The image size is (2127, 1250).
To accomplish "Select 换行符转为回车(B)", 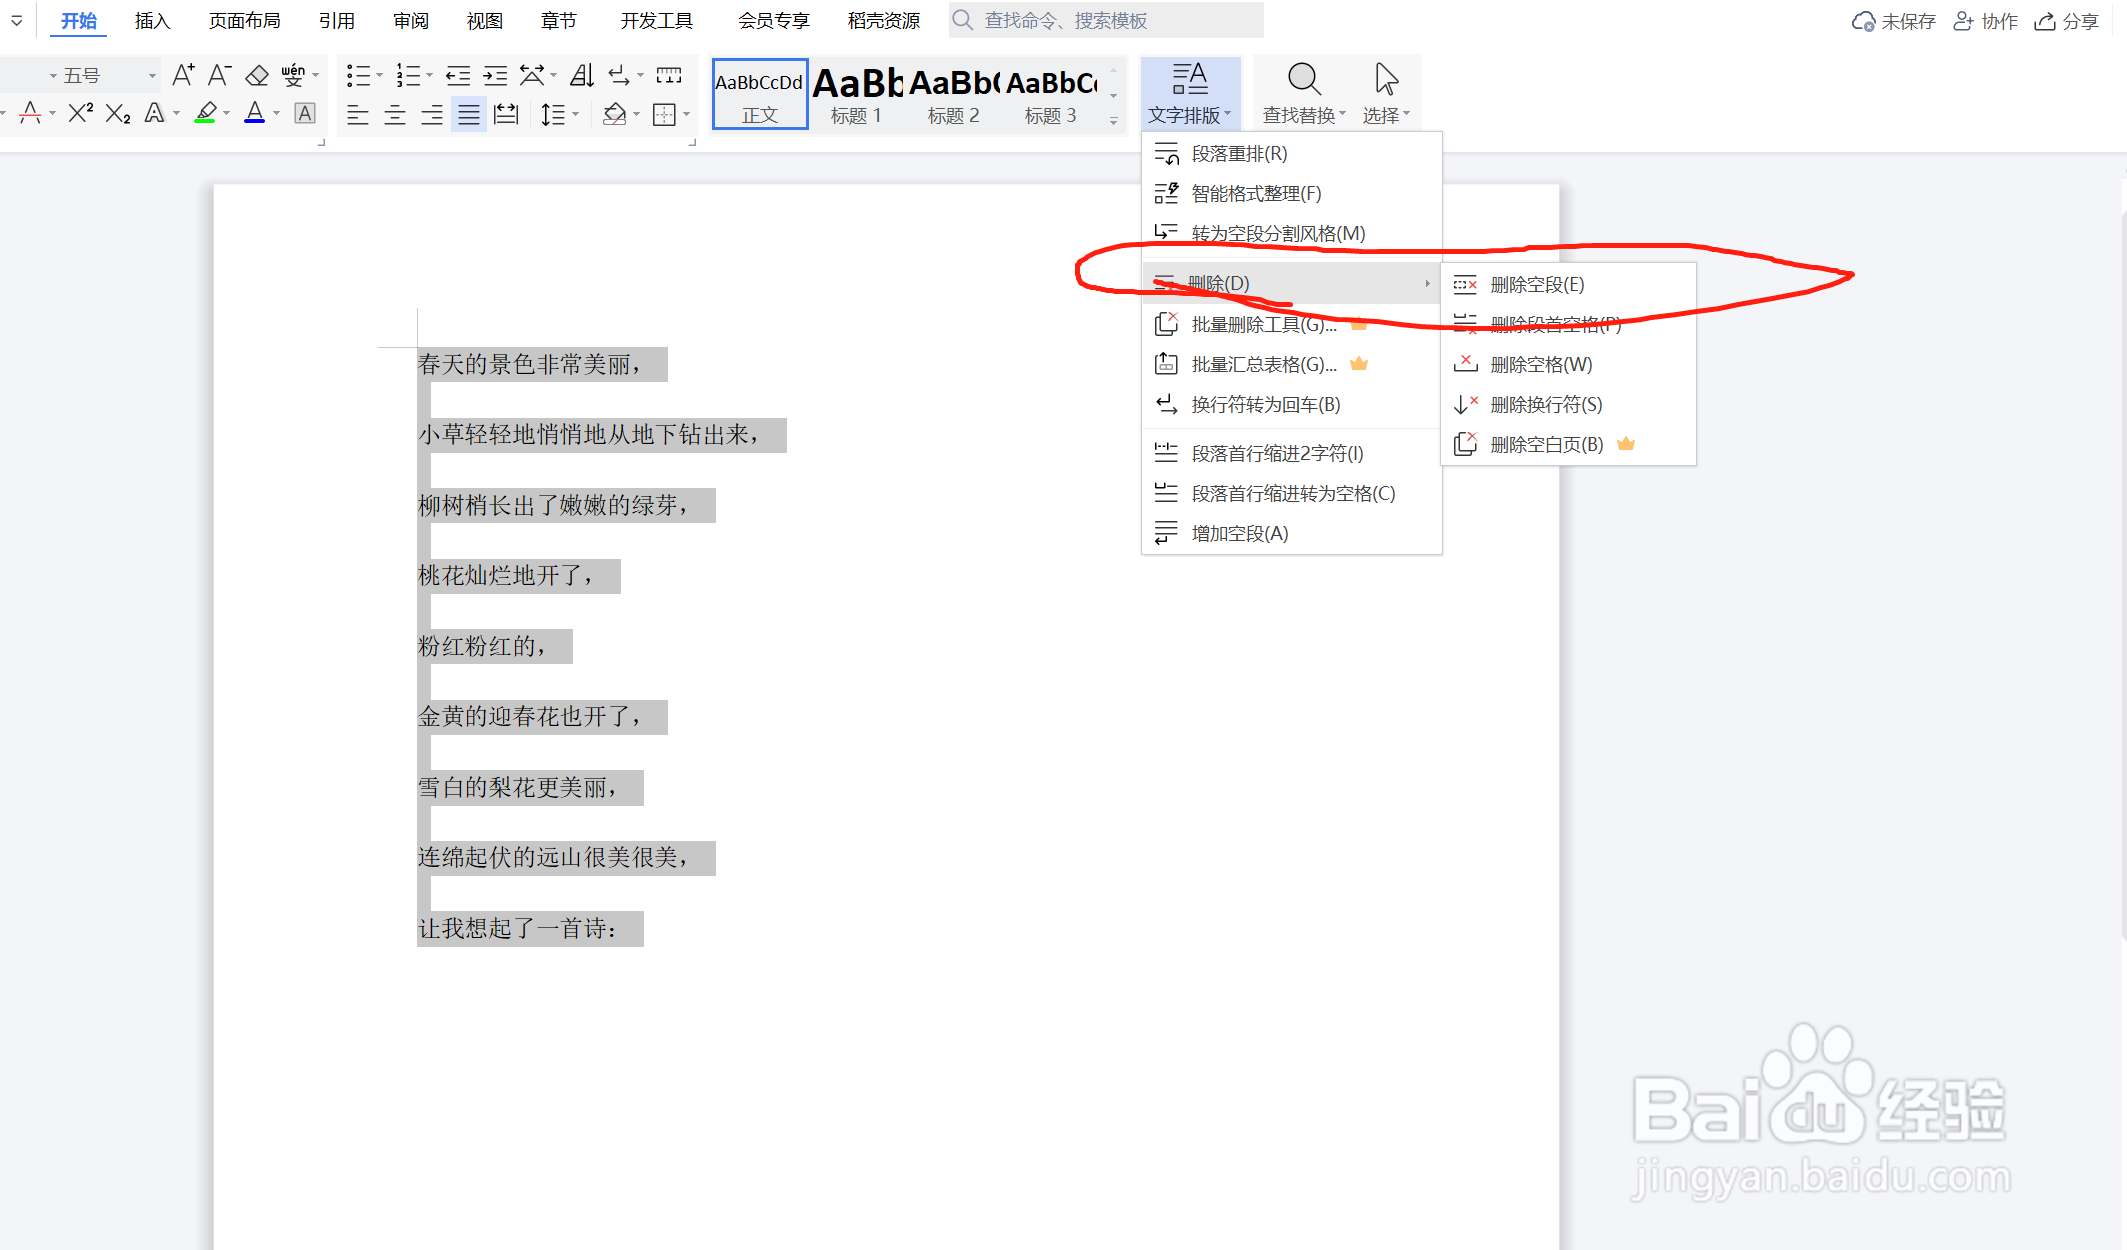I will (x=1291, y=405).
